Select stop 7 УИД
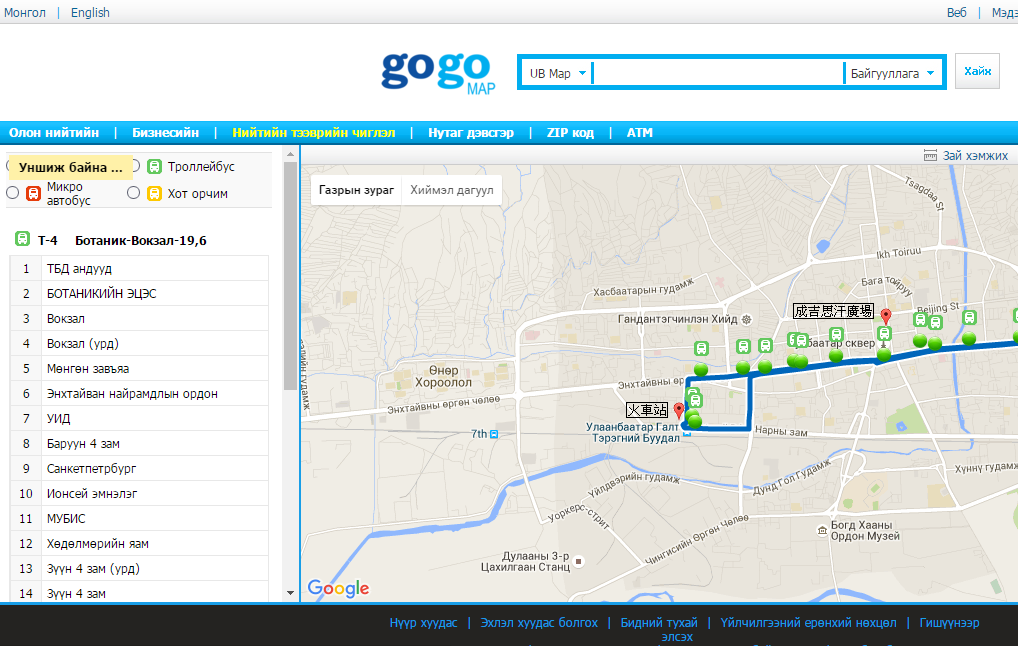The height and width of the screenshot is (646, 1018). [140, 419]
